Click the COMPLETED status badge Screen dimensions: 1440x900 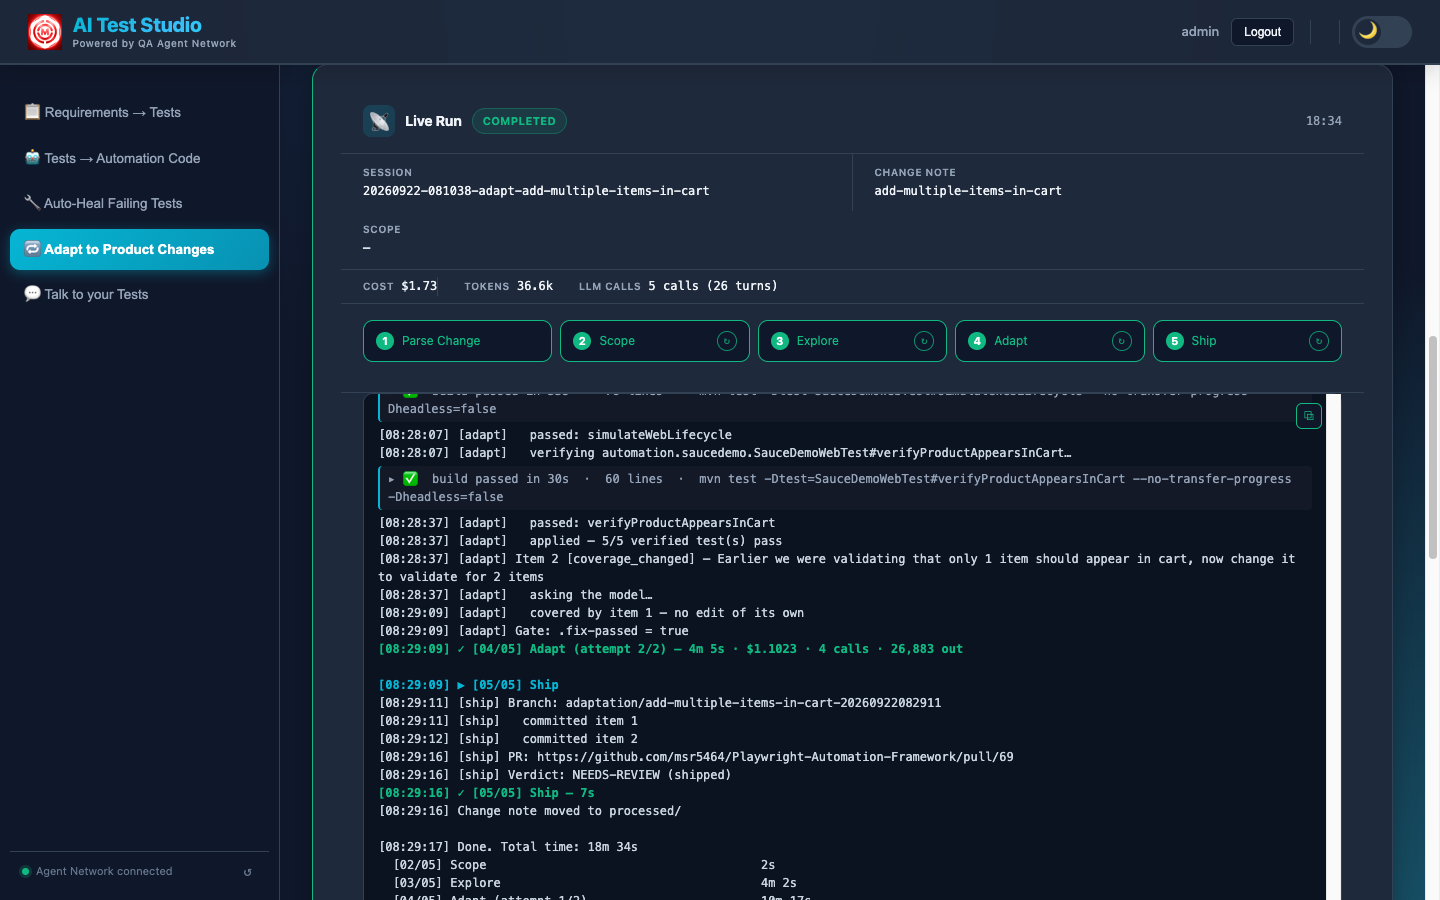(x=519, y=121)
